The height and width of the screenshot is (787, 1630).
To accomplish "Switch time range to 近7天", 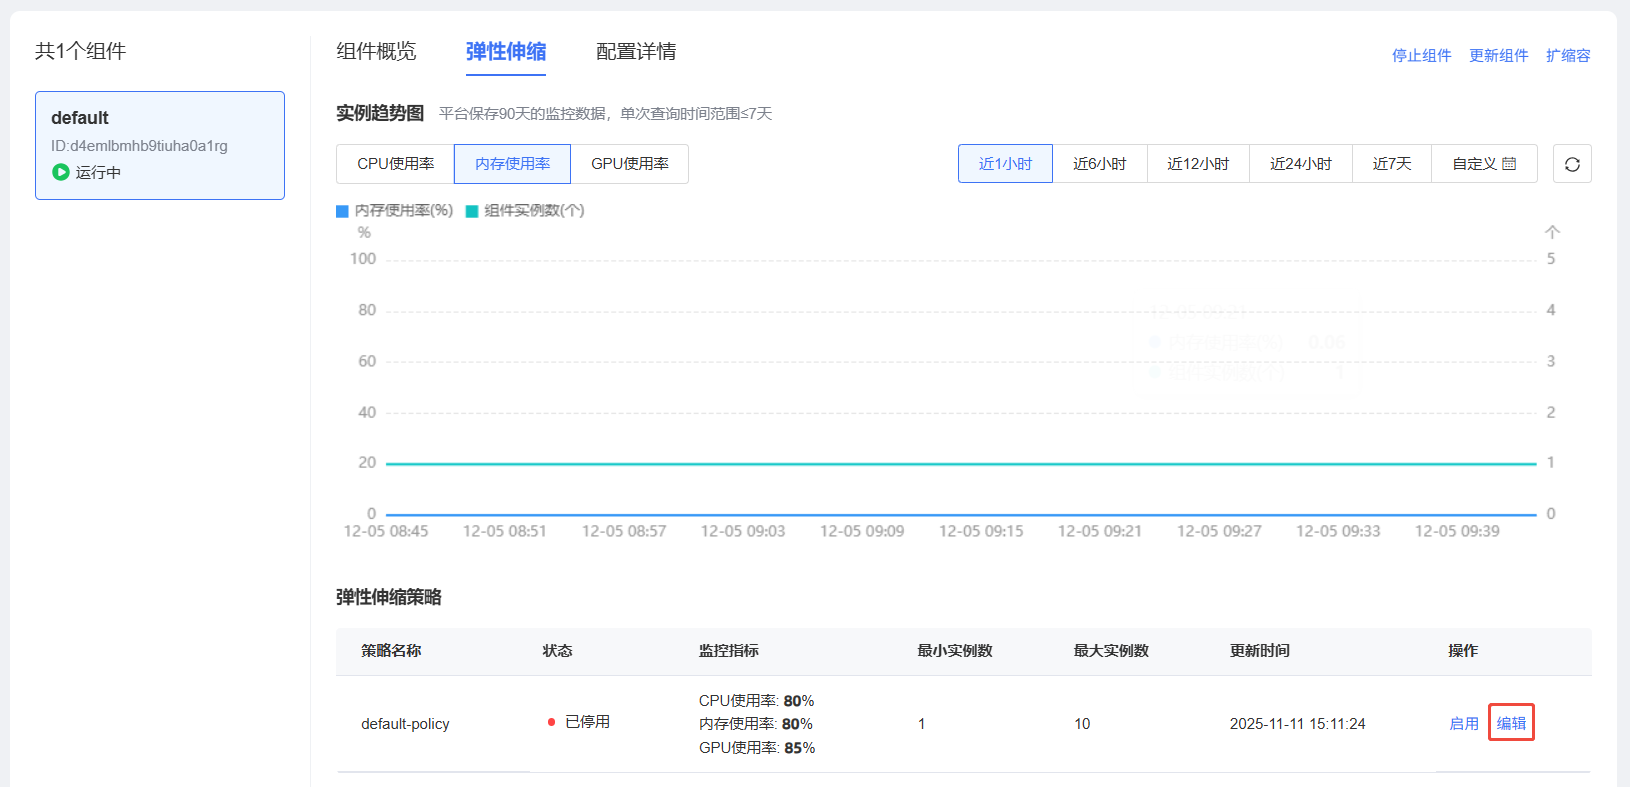I will [x=1391, y=164].
